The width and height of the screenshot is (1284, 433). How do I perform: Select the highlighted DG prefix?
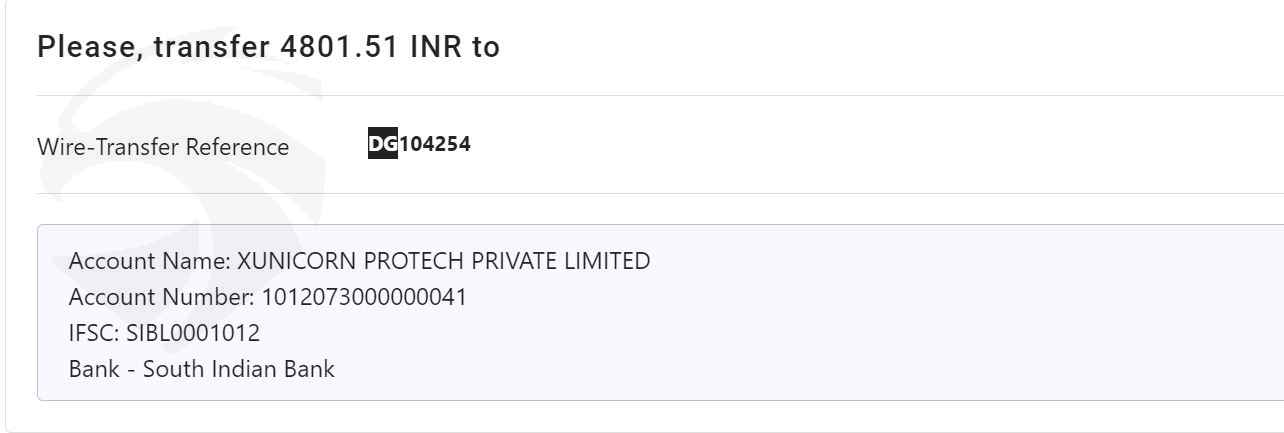point(383,144)
